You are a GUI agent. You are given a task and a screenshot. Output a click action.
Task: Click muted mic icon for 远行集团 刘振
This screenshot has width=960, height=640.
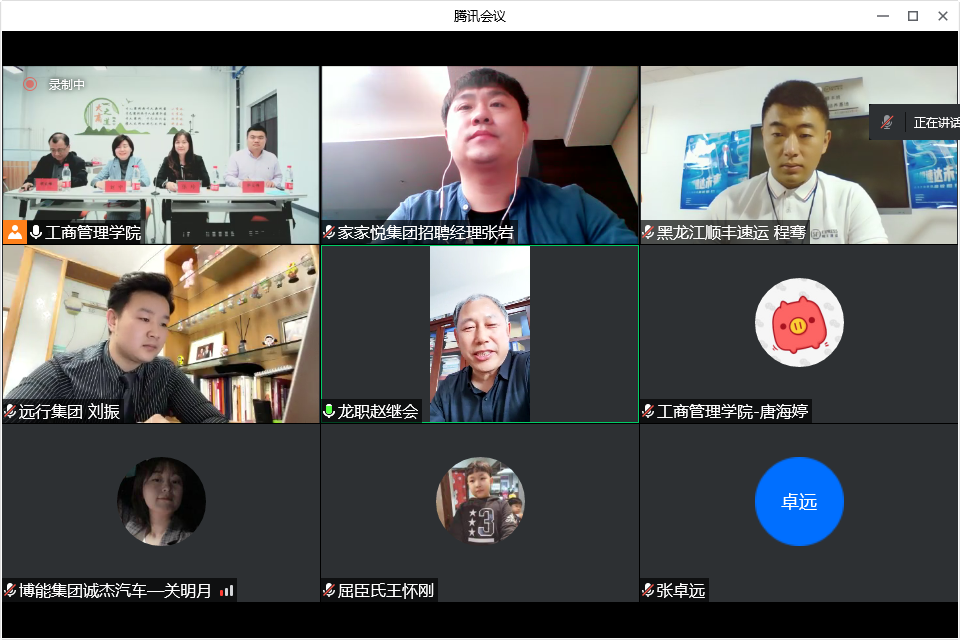10,411
